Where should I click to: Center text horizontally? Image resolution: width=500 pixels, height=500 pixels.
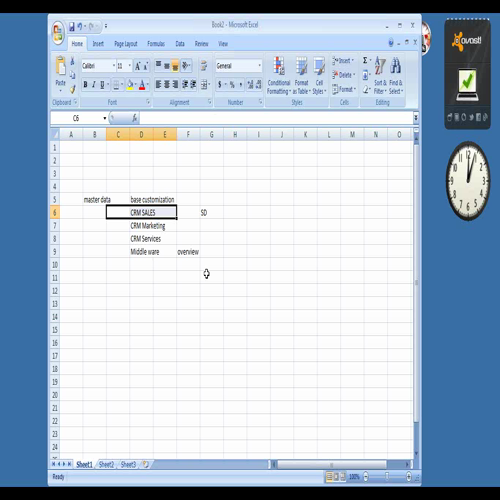(167, 85)
